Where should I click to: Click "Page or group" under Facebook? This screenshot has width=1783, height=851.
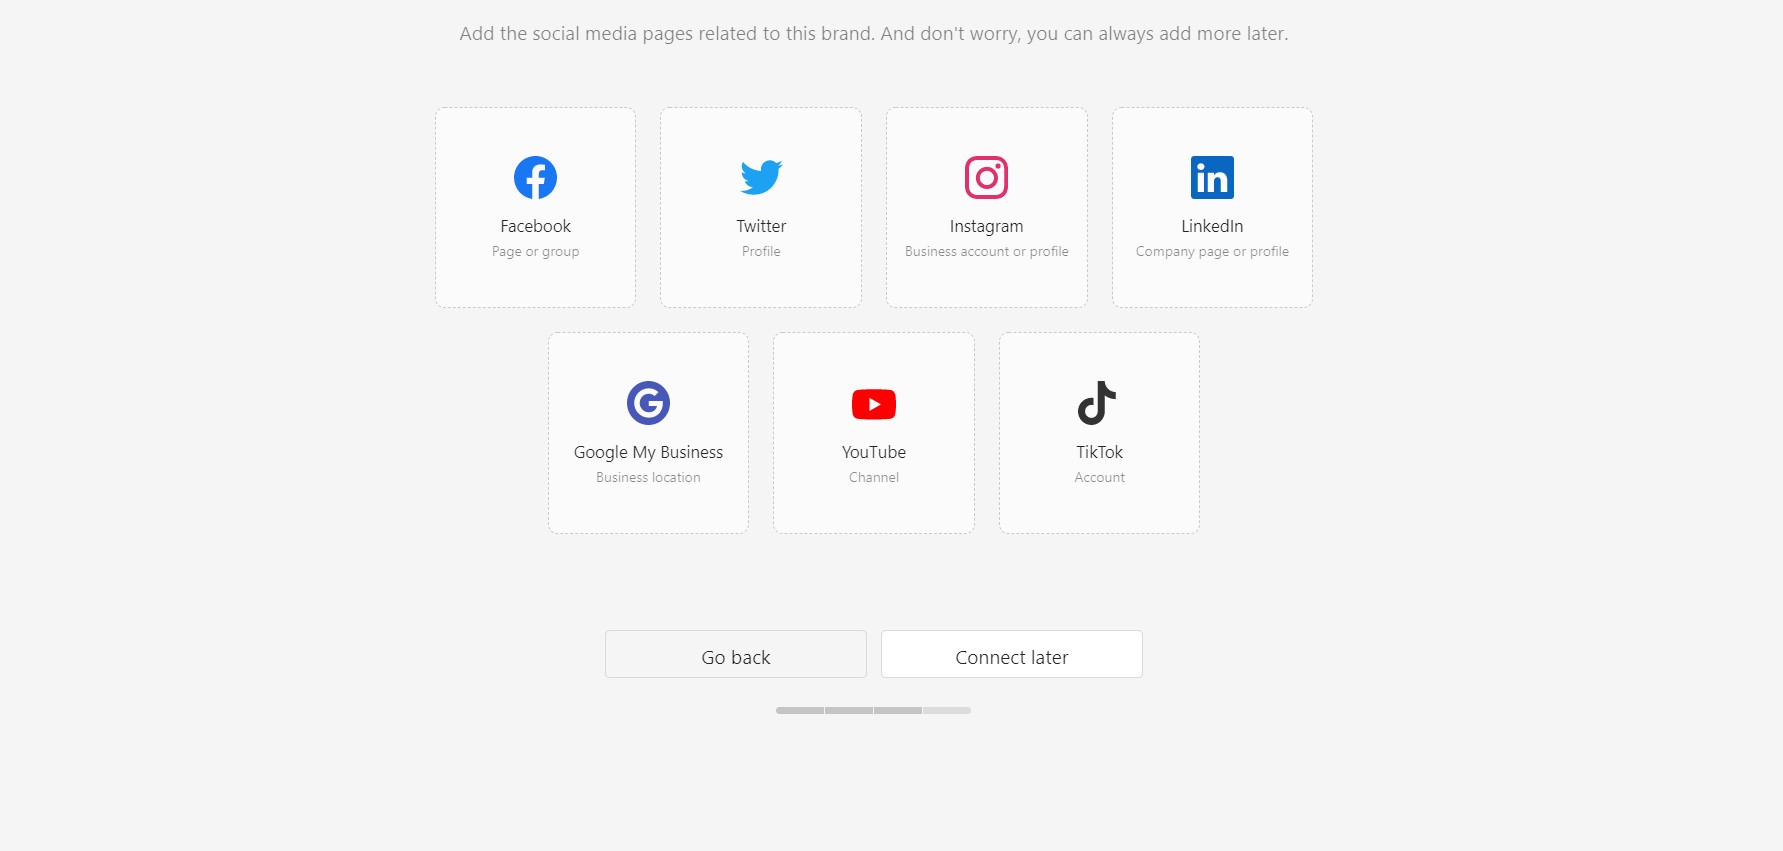point(535,251)
